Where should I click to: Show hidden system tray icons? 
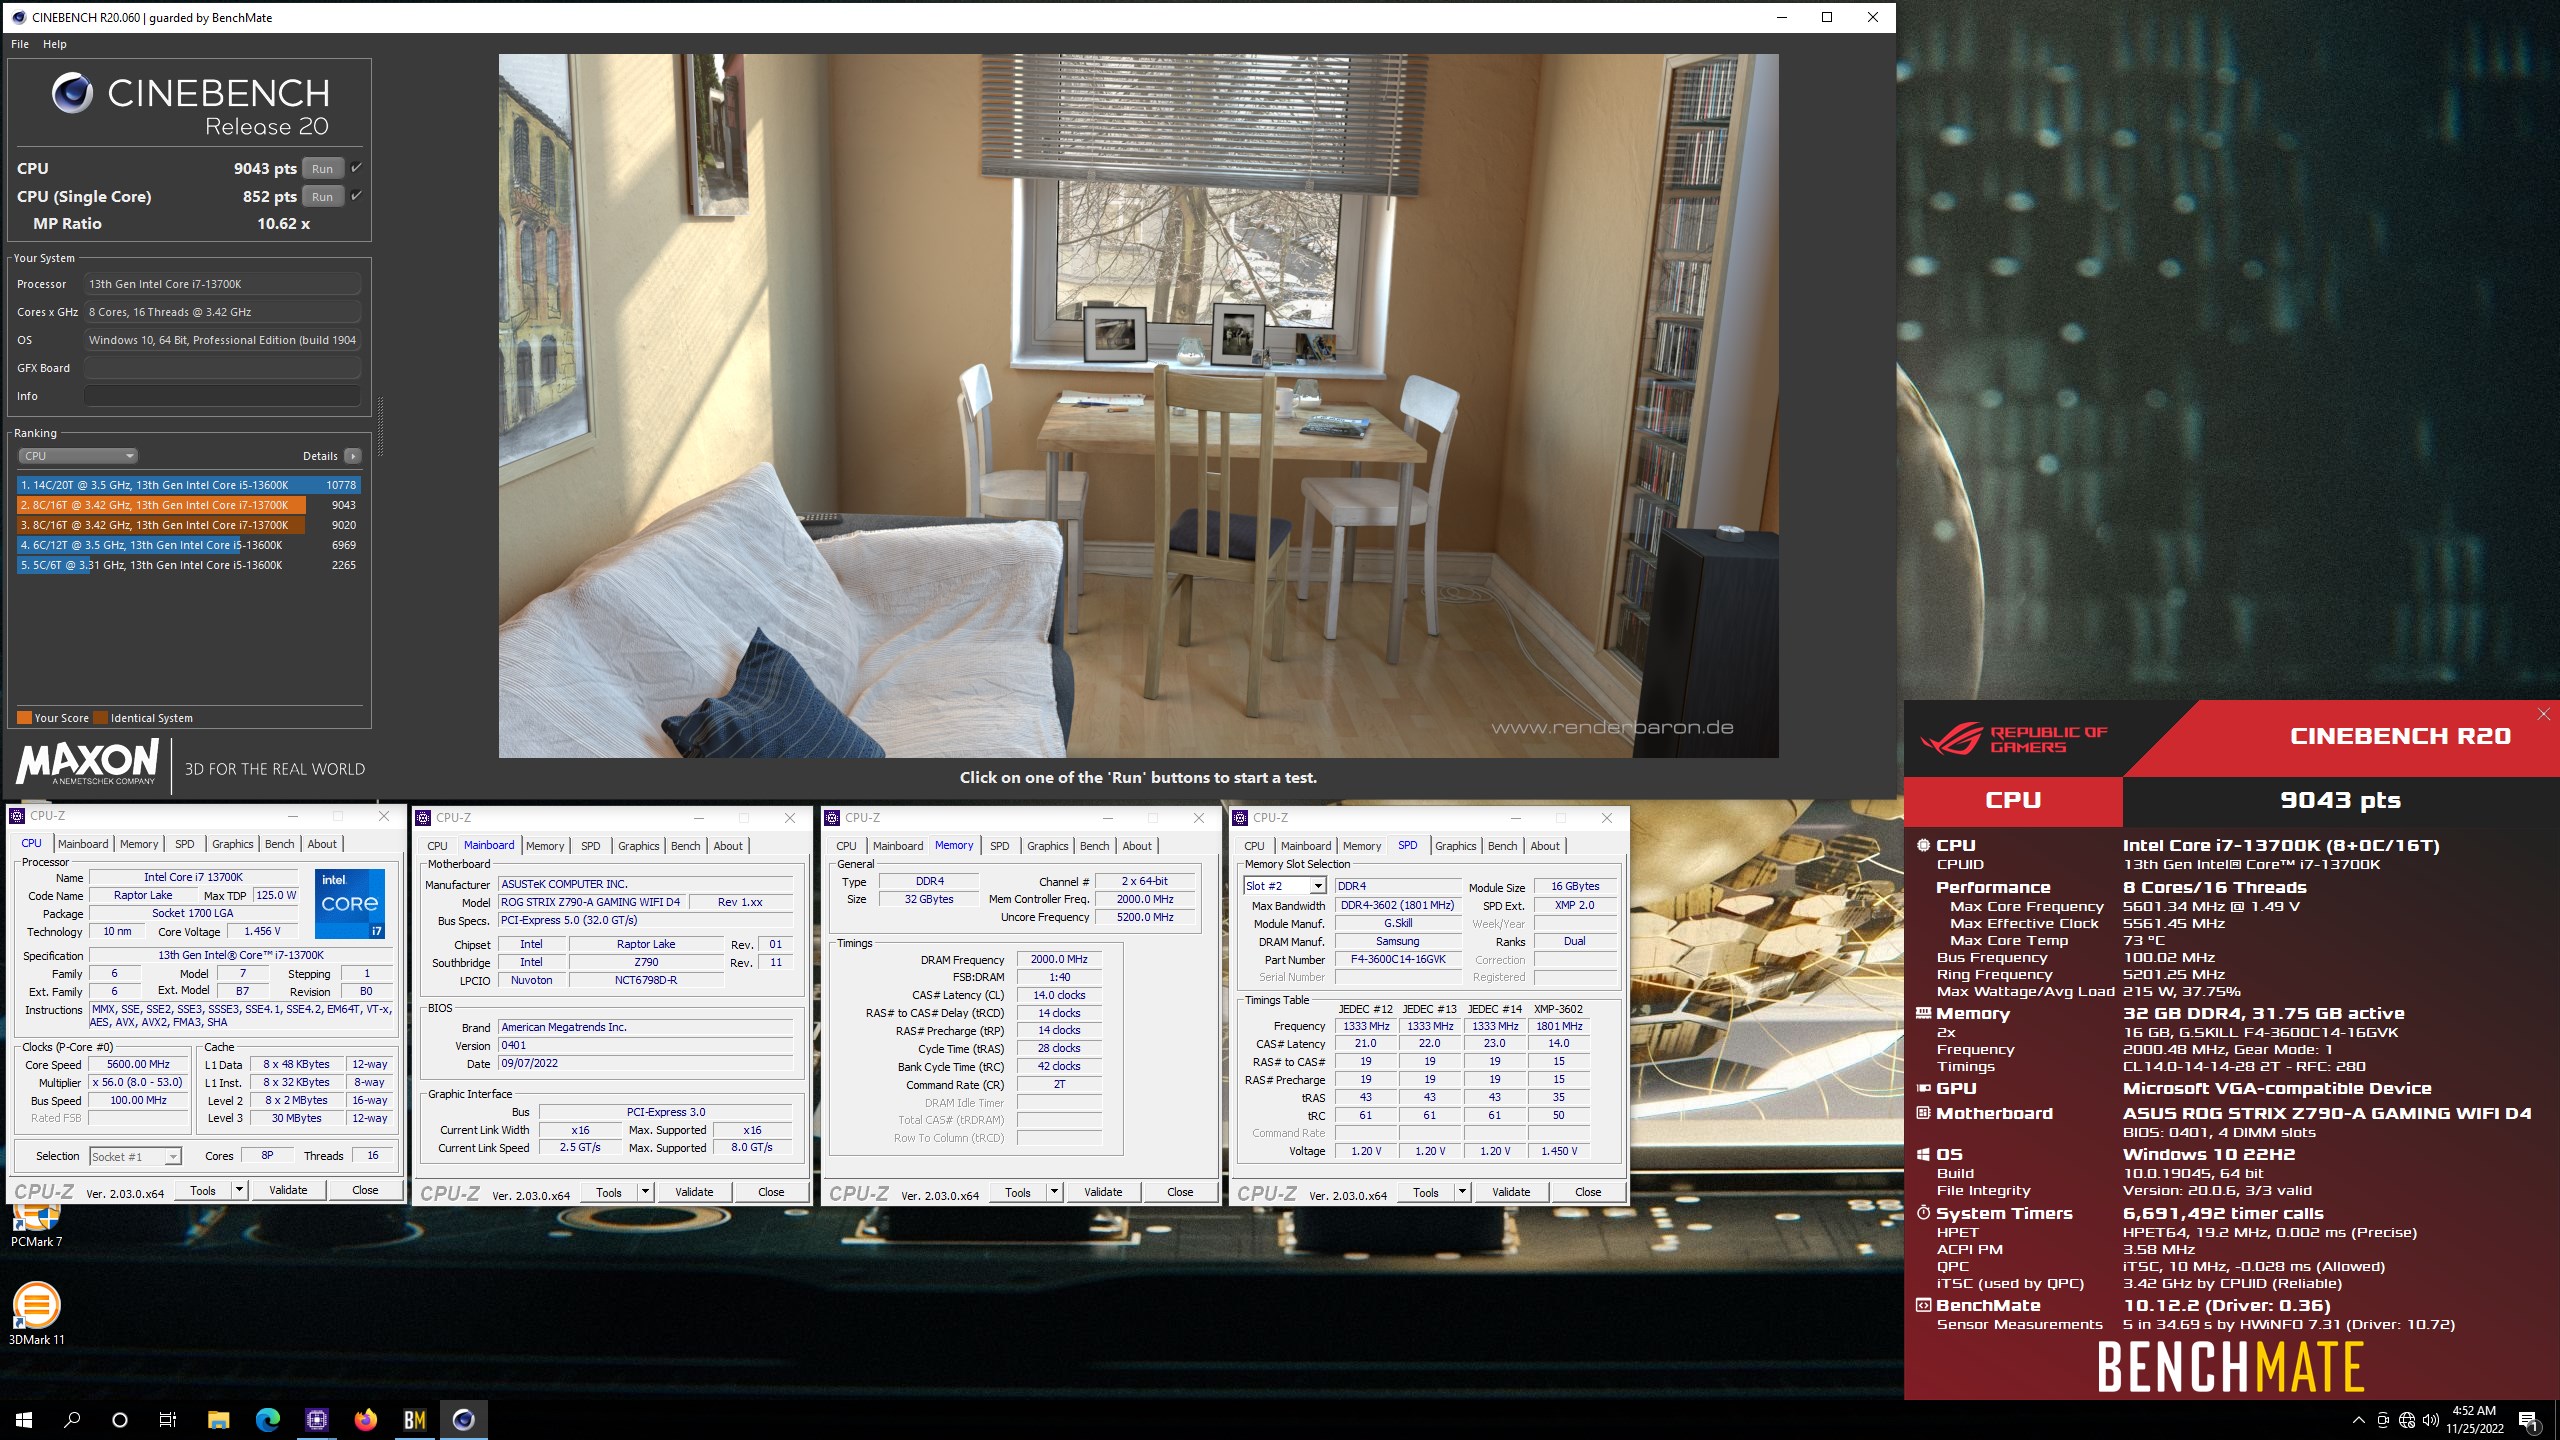pyautogui.click(x=2358, y=1420)
